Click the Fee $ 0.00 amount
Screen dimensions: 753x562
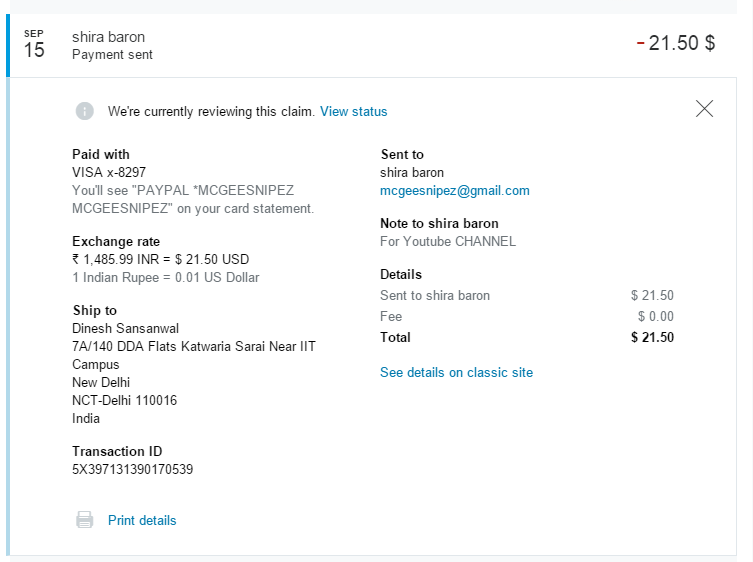tap(656, 316)
